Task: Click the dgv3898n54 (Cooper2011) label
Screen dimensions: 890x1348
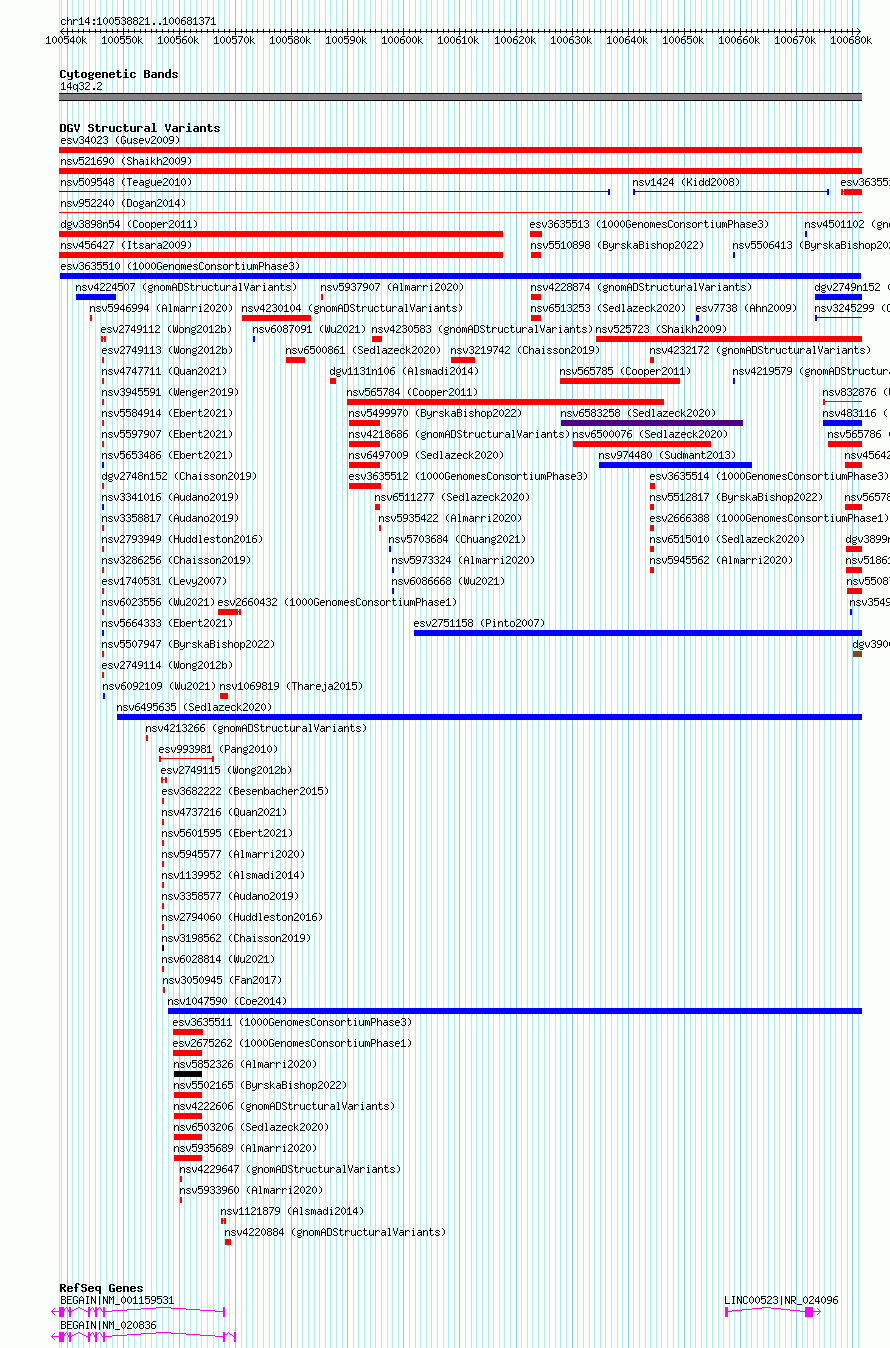Action: coord(128,224)
